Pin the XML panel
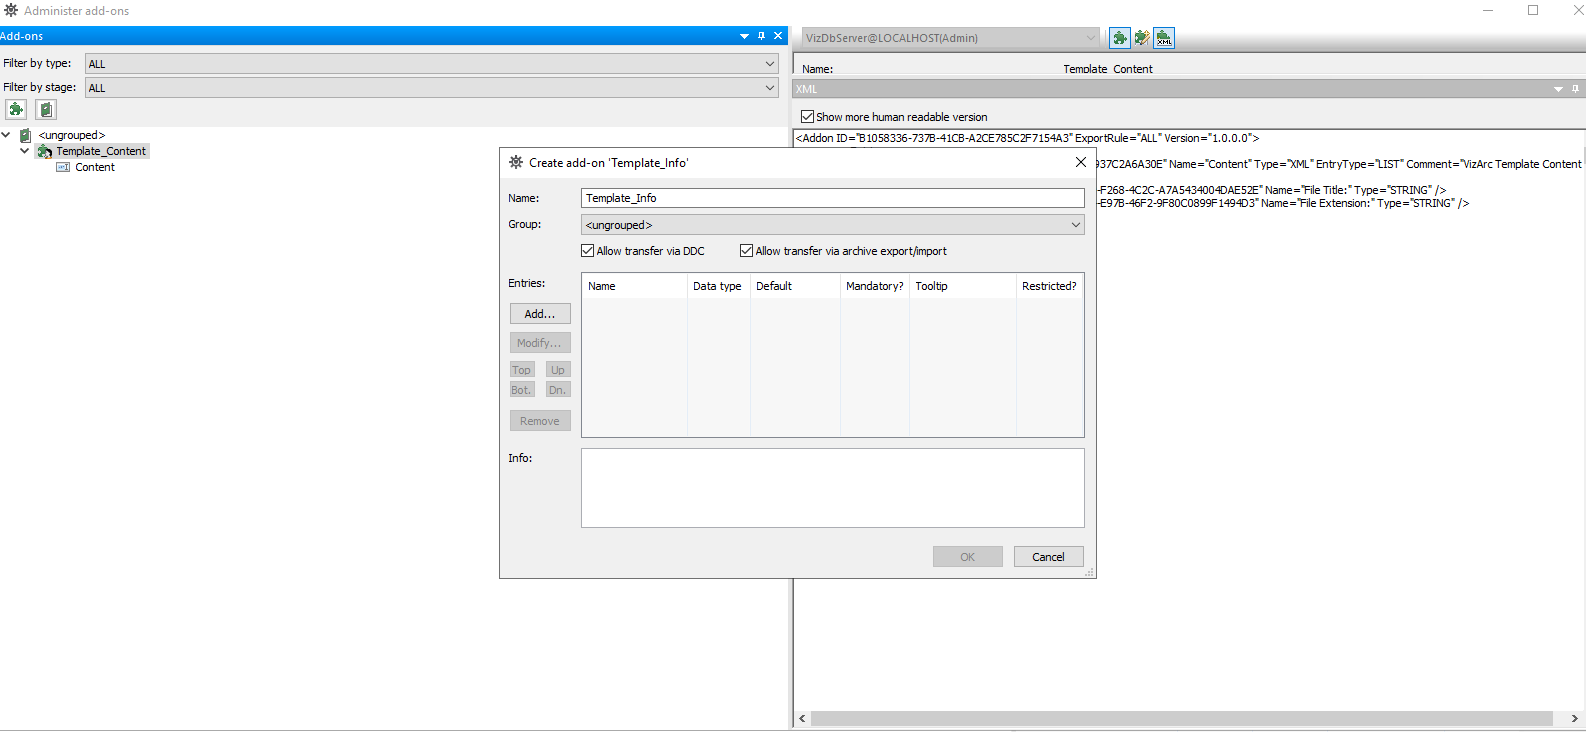 (x=1575, y=89)
